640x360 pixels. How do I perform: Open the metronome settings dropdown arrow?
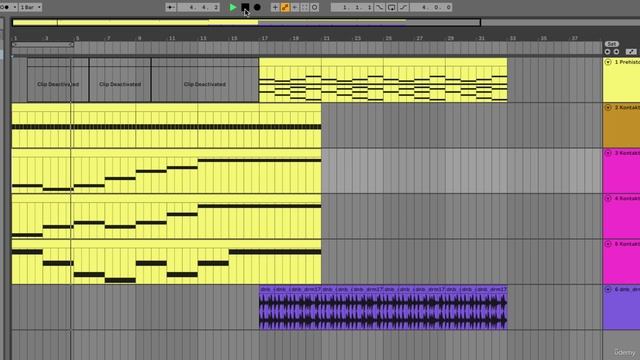pos(15,7)
